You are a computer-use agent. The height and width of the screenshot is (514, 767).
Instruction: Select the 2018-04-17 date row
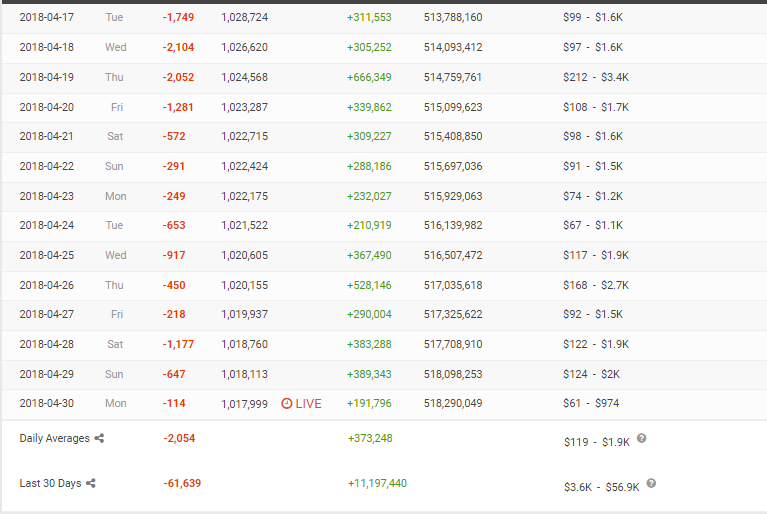tap(384, 19)
